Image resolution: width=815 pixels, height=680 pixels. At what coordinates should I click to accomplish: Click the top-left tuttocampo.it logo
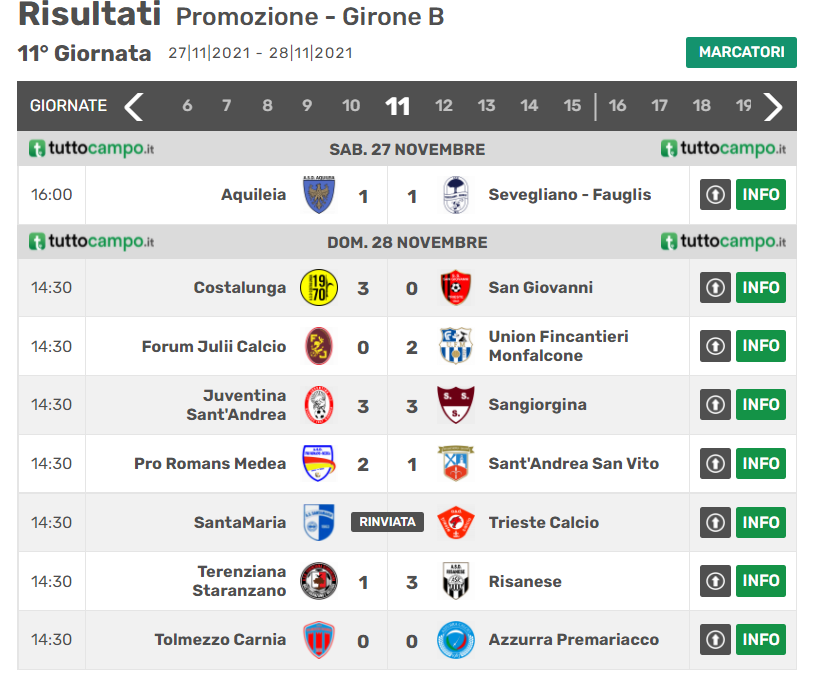tap(92, 149)
